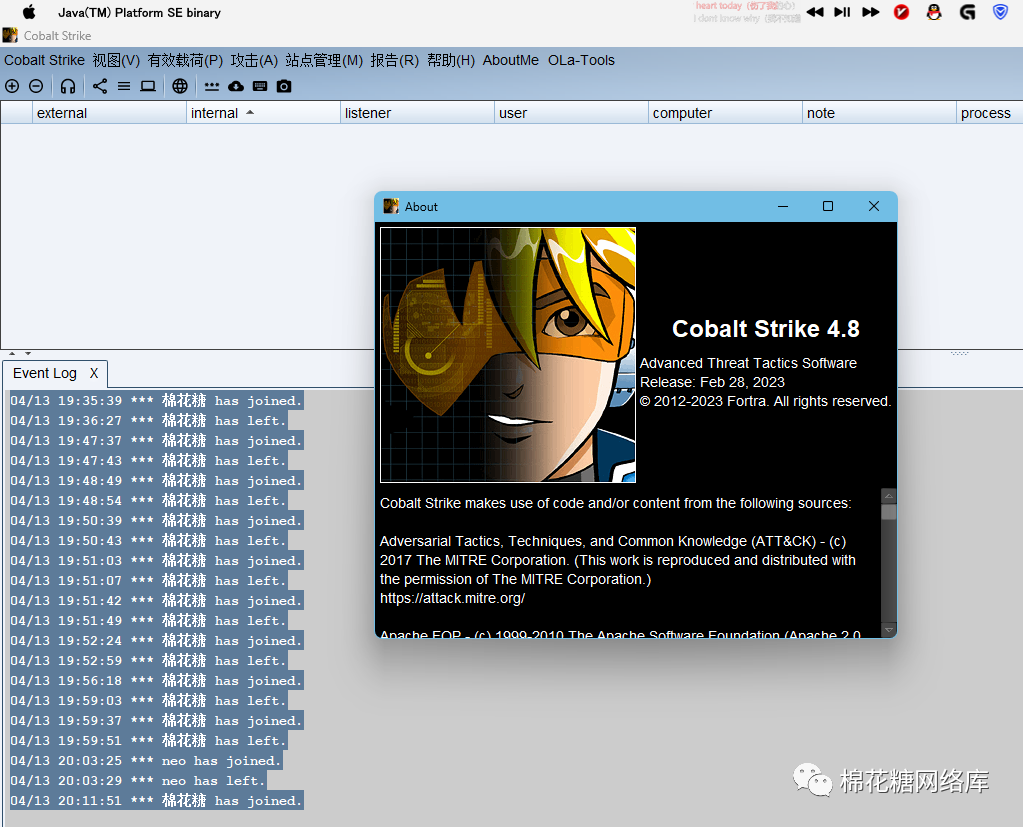Screen dimensions: 1023x827
Task: Open the 帮助(H) menu
Action: tap(451, 60)
